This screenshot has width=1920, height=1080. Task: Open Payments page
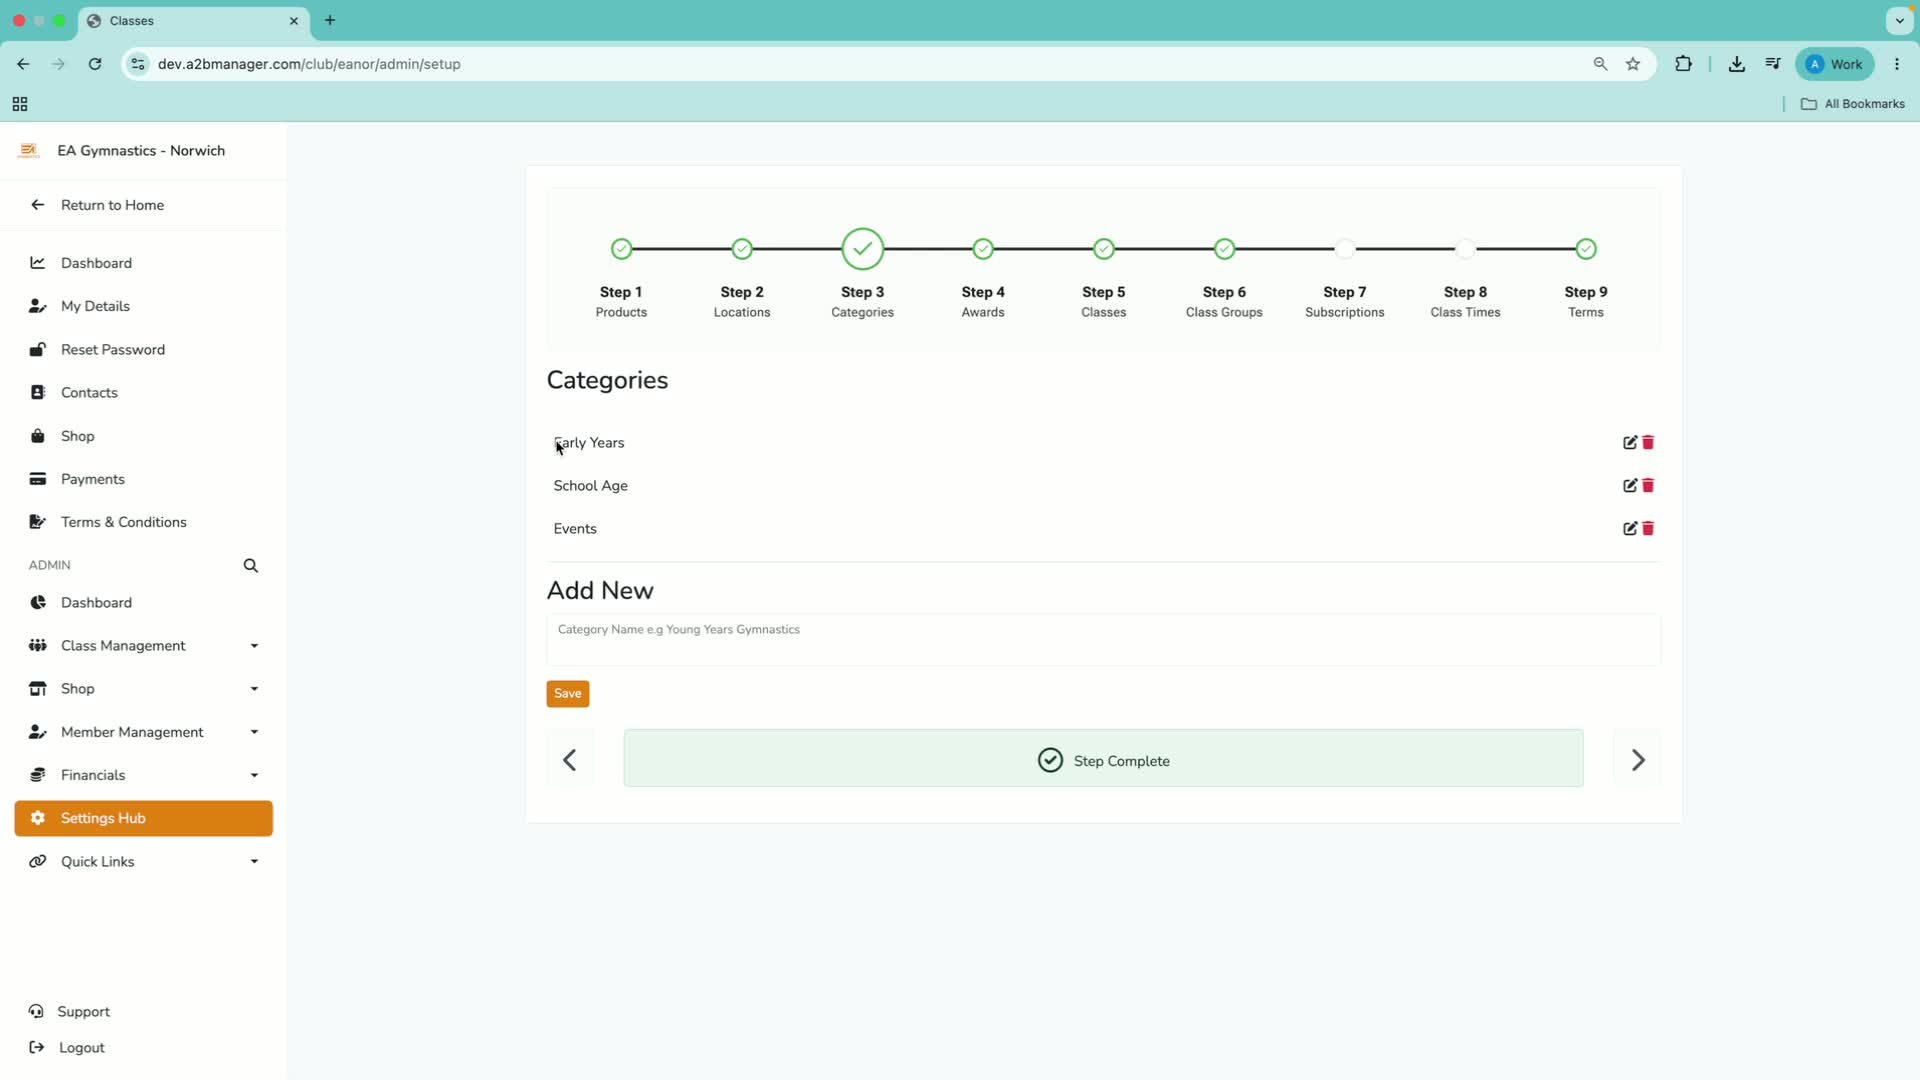(93, 479)
